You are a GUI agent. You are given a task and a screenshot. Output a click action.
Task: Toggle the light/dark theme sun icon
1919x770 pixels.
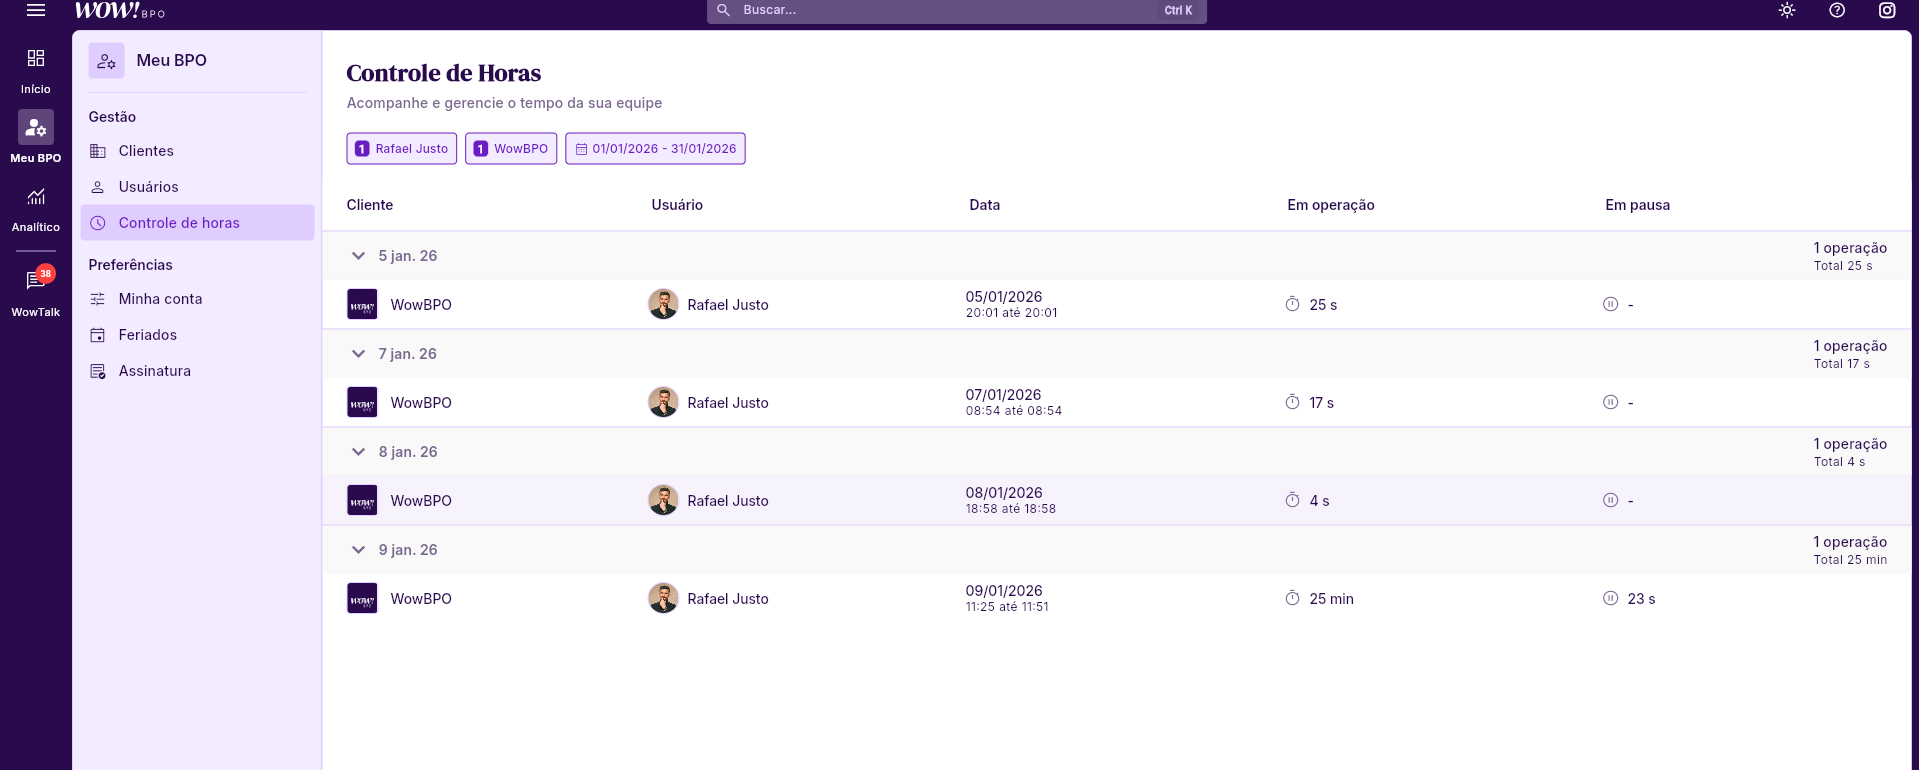tap(1787, 10)
